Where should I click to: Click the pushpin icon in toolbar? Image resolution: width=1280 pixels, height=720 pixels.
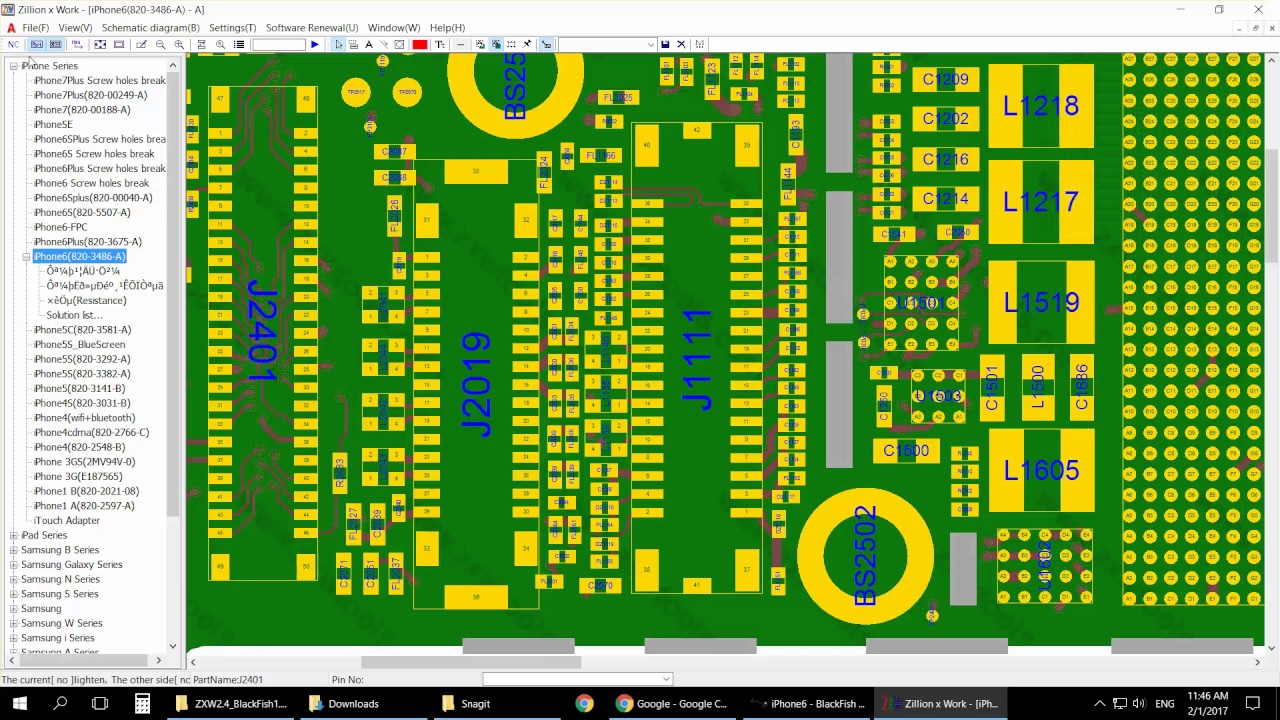(x=526, y=44)
